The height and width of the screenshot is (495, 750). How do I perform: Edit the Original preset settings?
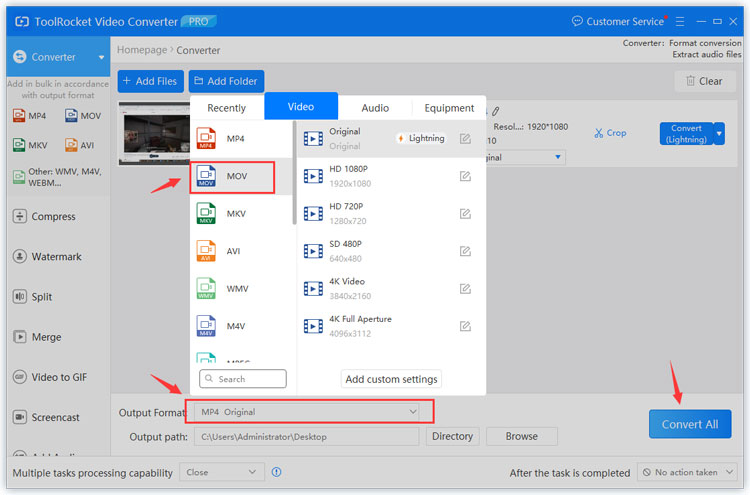click(x=465, y=139)
